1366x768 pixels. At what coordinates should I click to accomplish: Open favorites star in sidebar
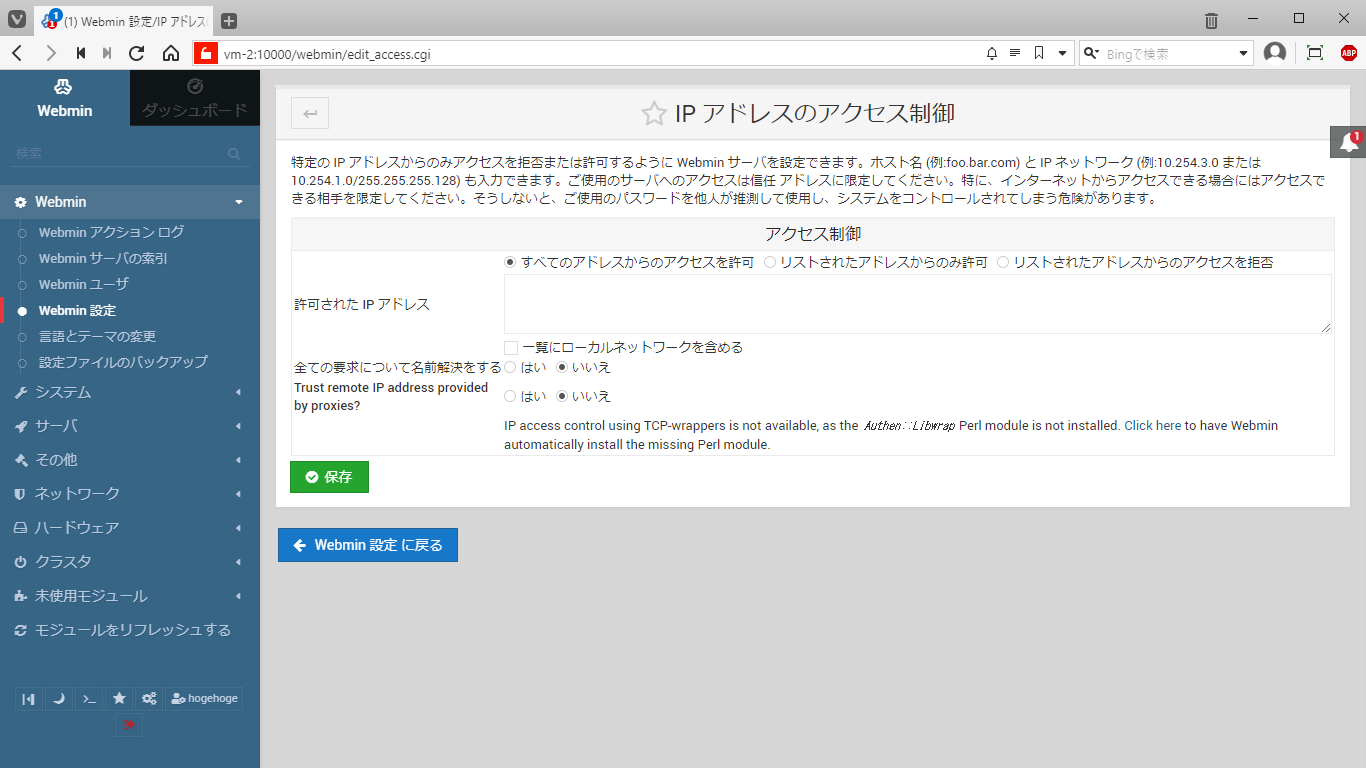(119, 698)
